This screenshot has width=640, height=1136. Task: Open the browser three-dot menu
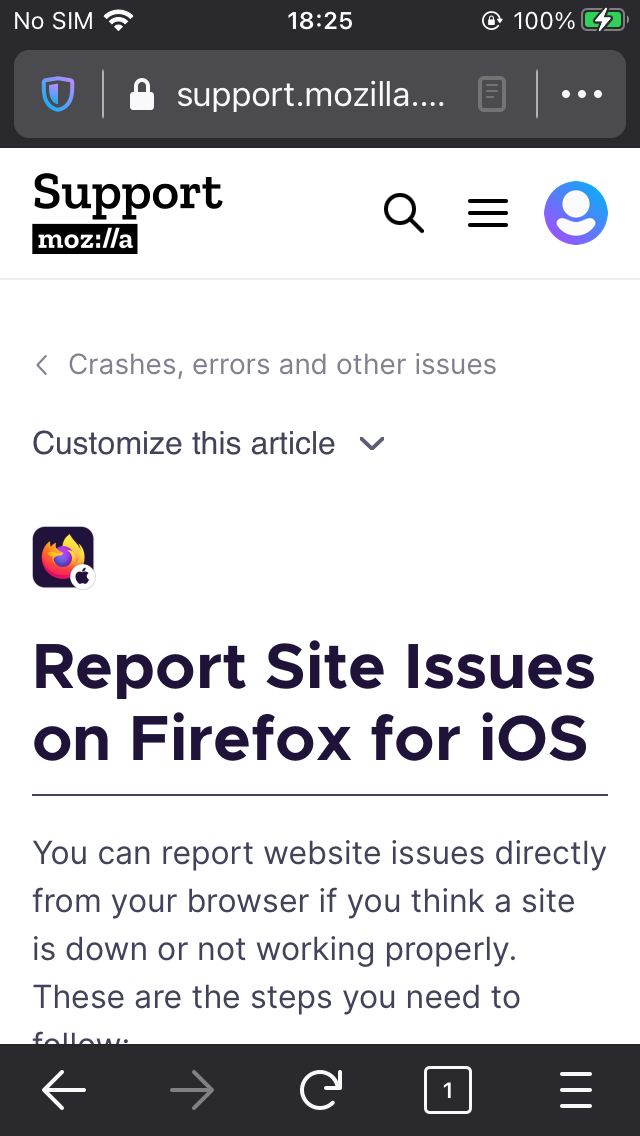coord(581,94)
